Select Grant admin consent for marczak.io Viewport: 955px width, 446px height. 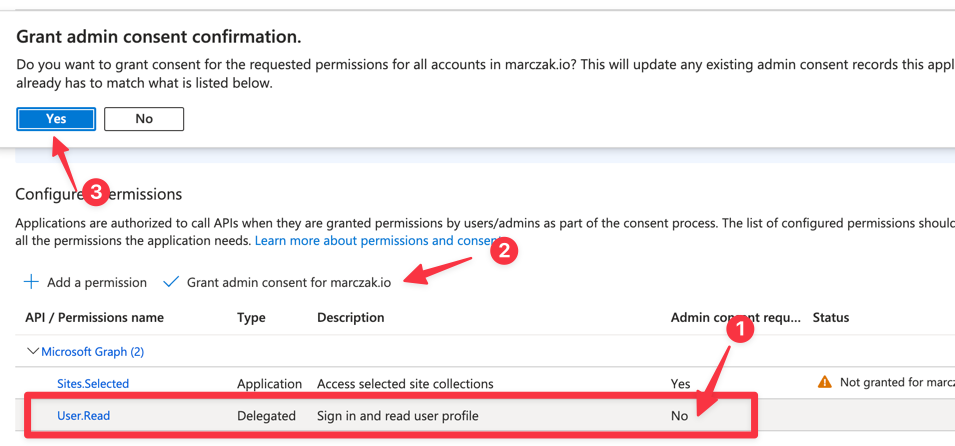pos(289,283)
